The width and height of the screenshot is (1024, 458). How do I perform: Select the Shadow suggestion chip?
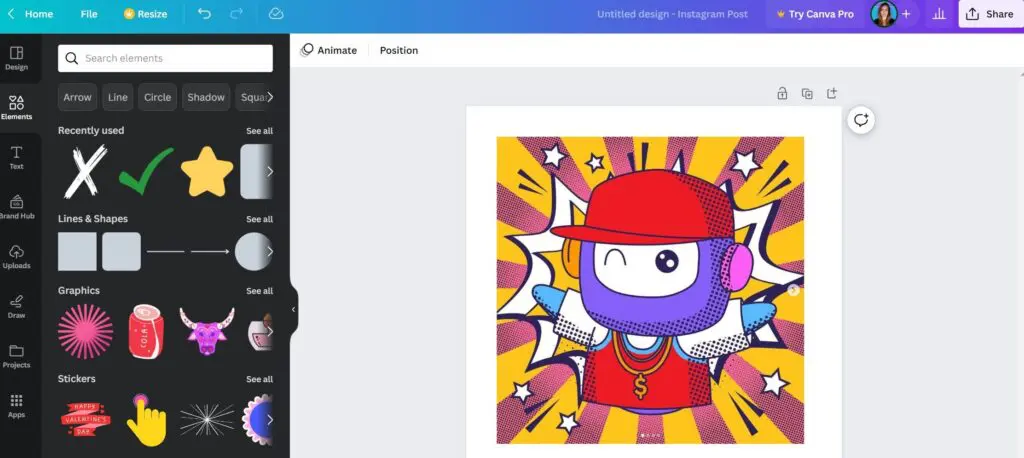tap(206, 97)
